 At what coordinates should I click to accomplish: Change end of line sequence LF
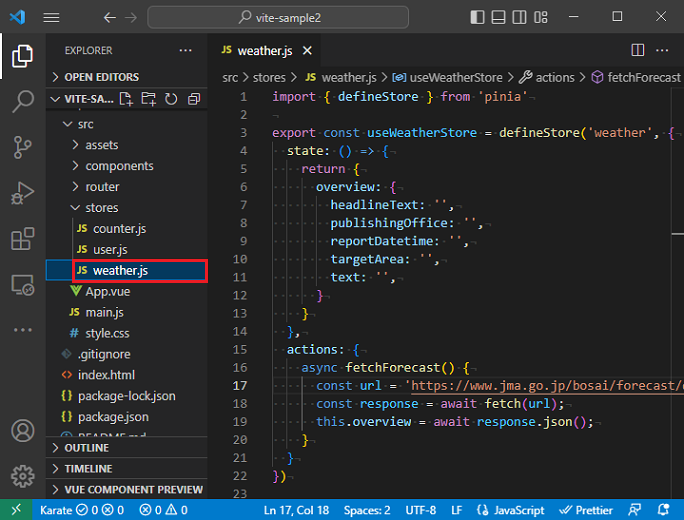(x=457, y=510)
